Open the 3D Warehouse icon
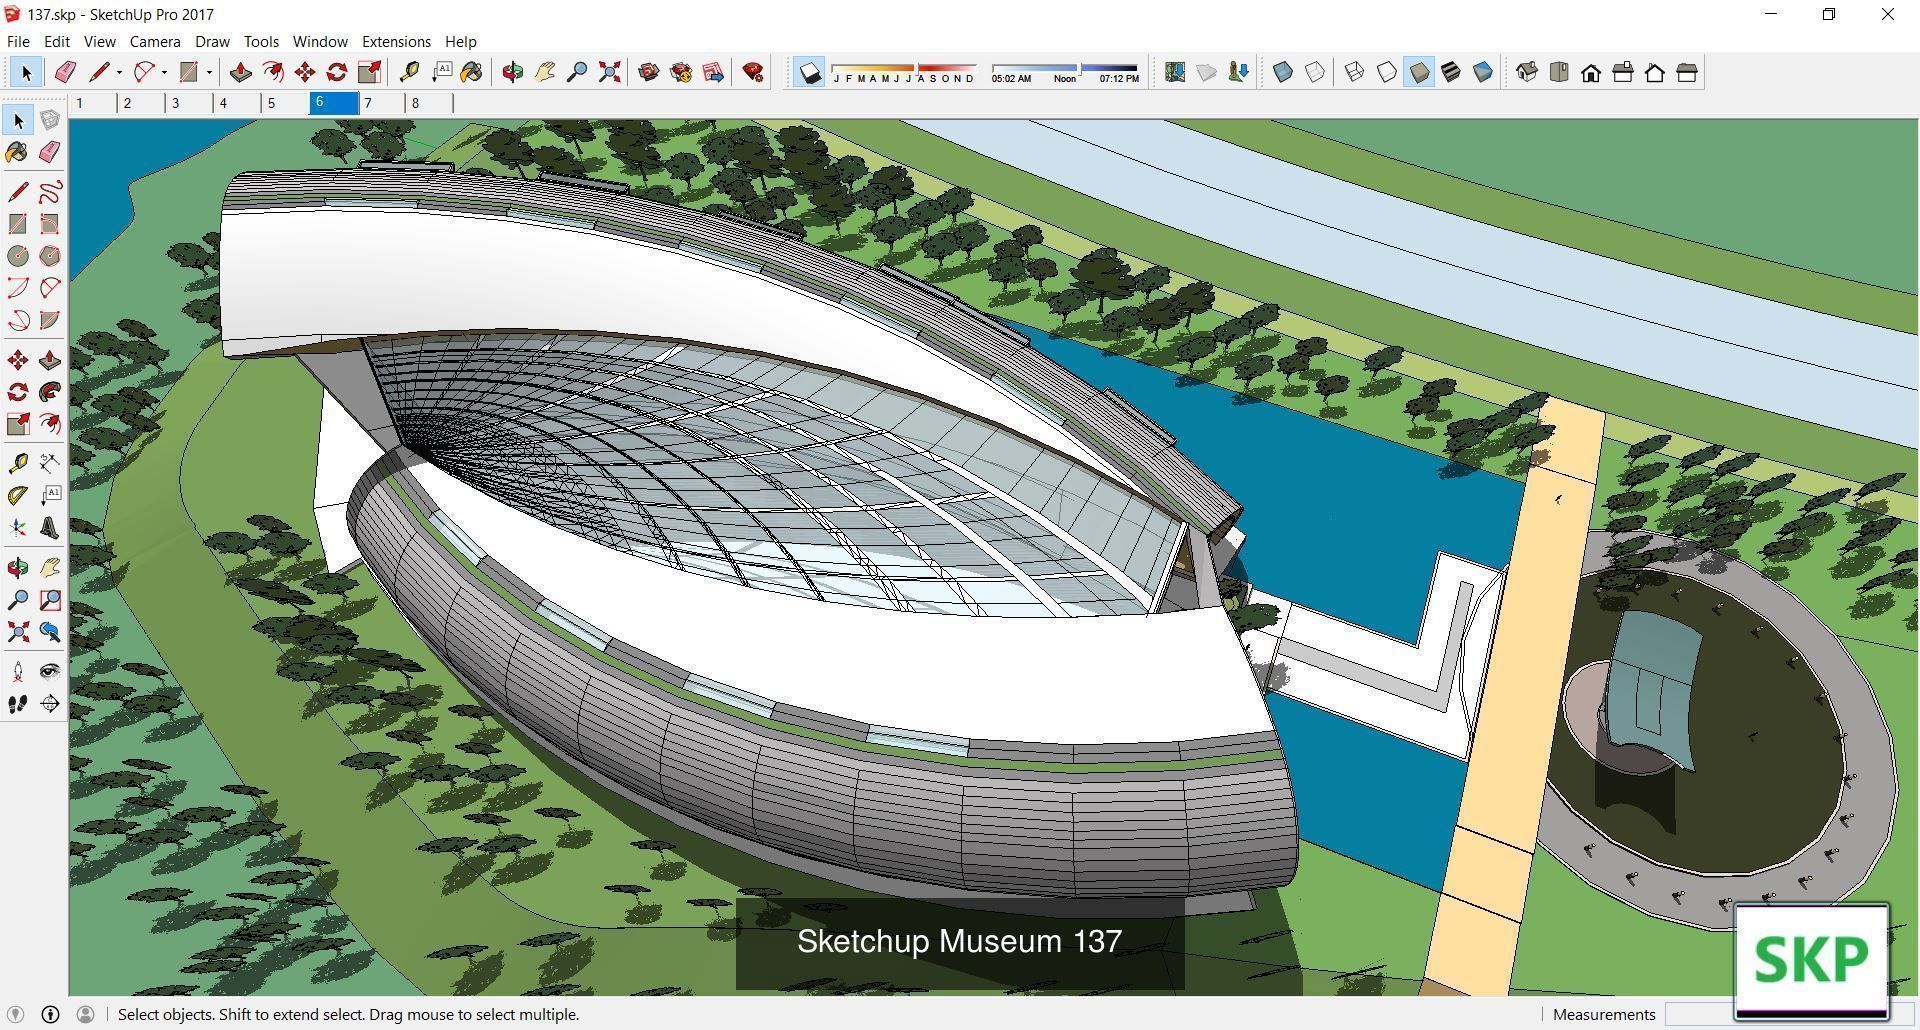 click(649, 72)
